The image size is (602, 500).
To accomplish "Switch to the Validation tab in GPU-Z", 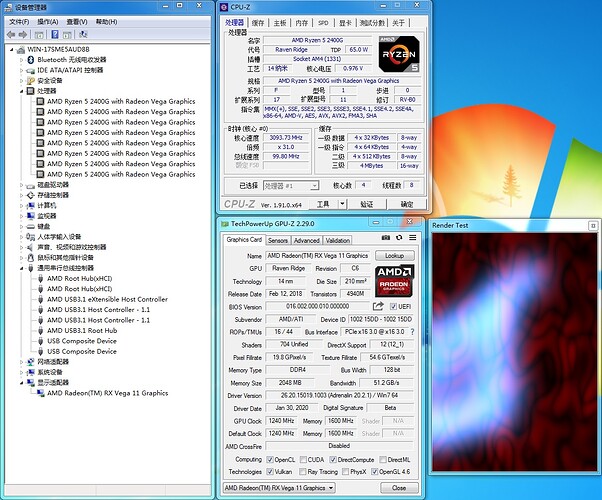I will (x=337, y=240).
